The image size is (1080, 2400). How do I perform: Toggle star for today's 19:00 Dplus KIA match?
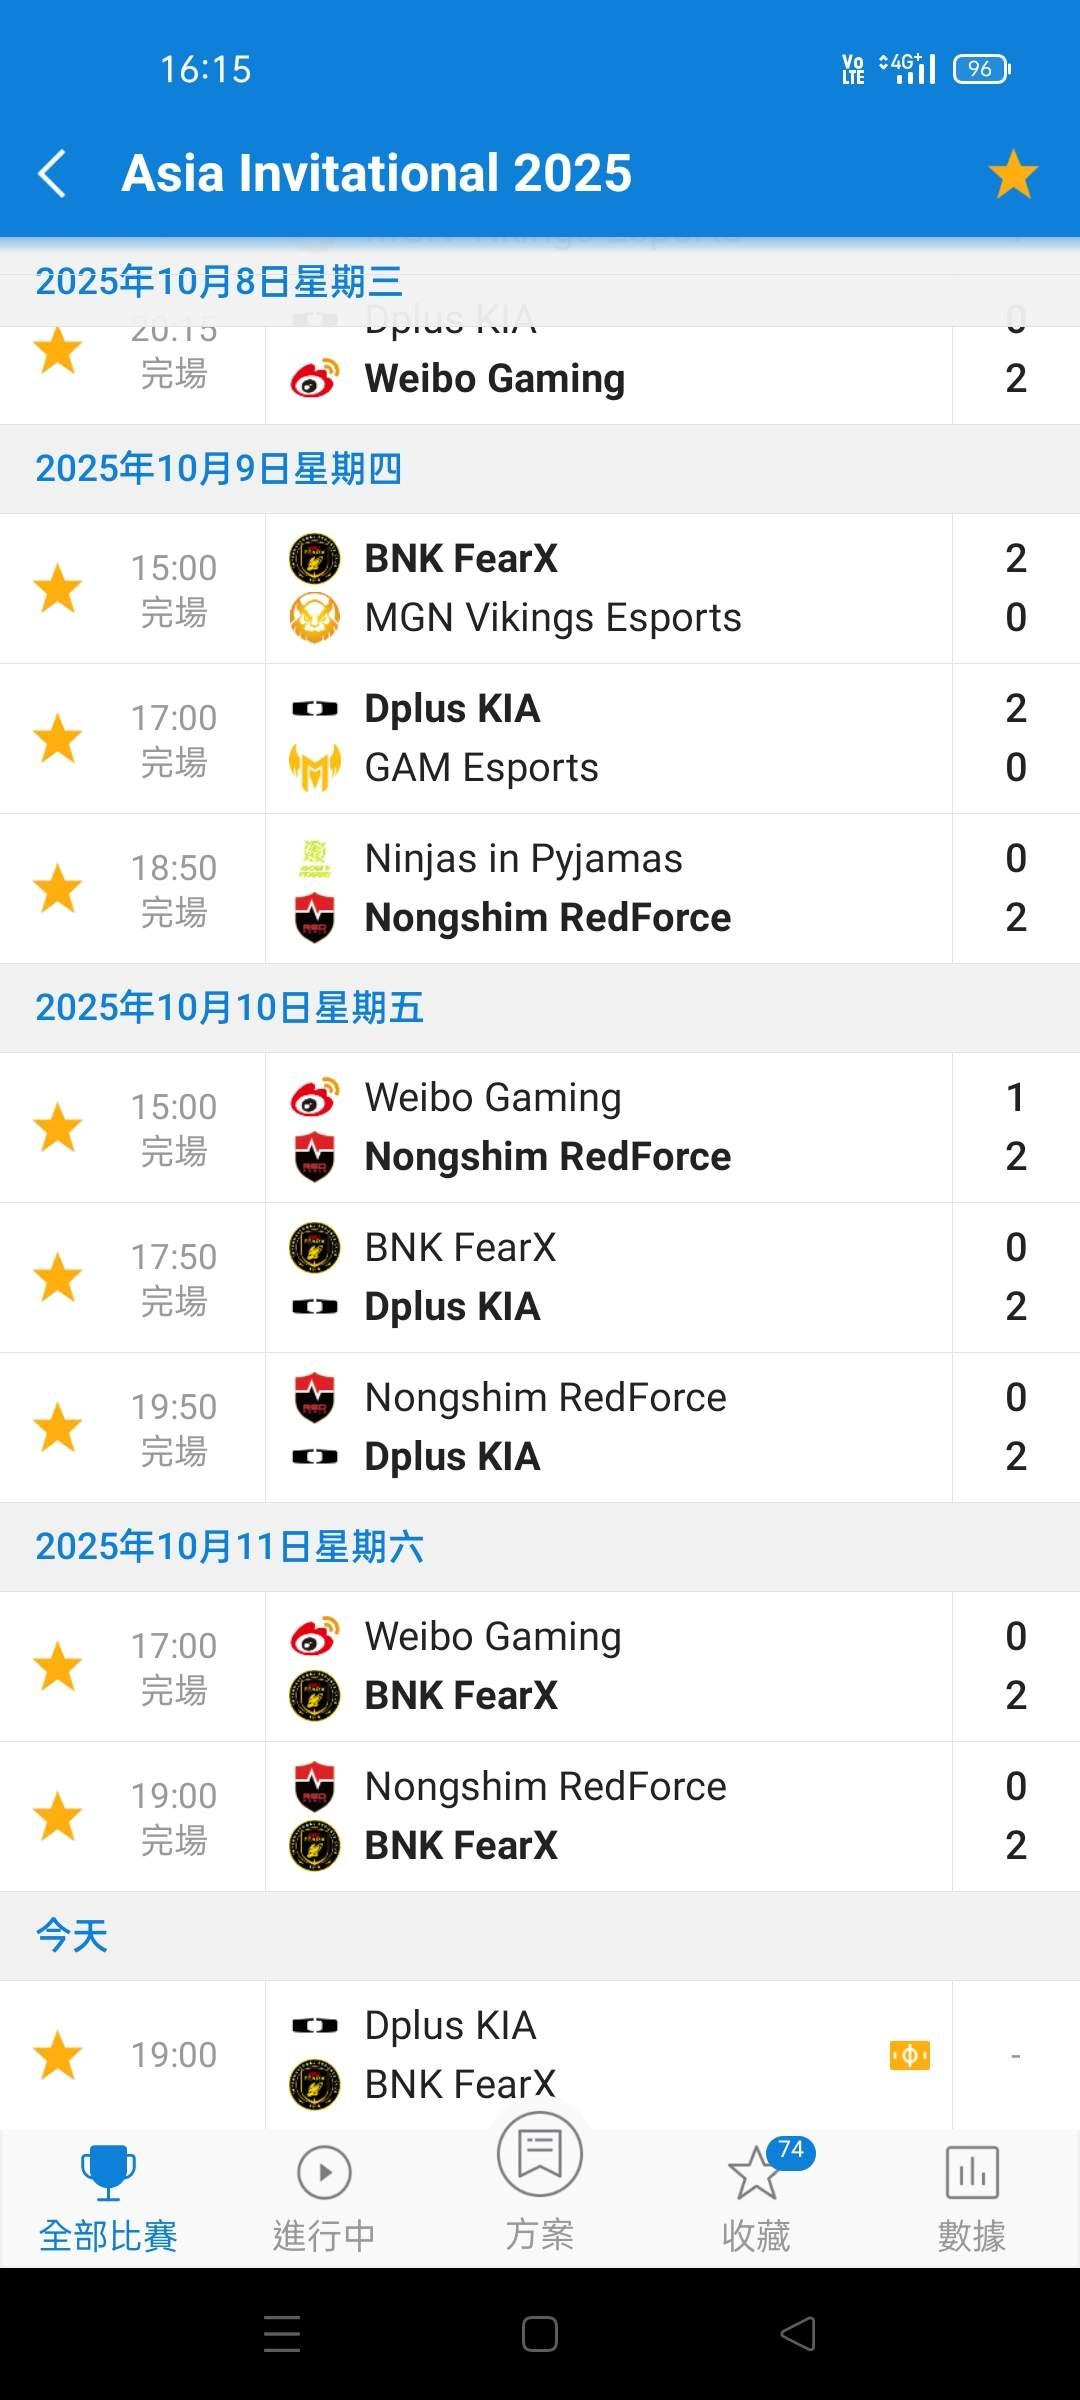[58, 2055]
